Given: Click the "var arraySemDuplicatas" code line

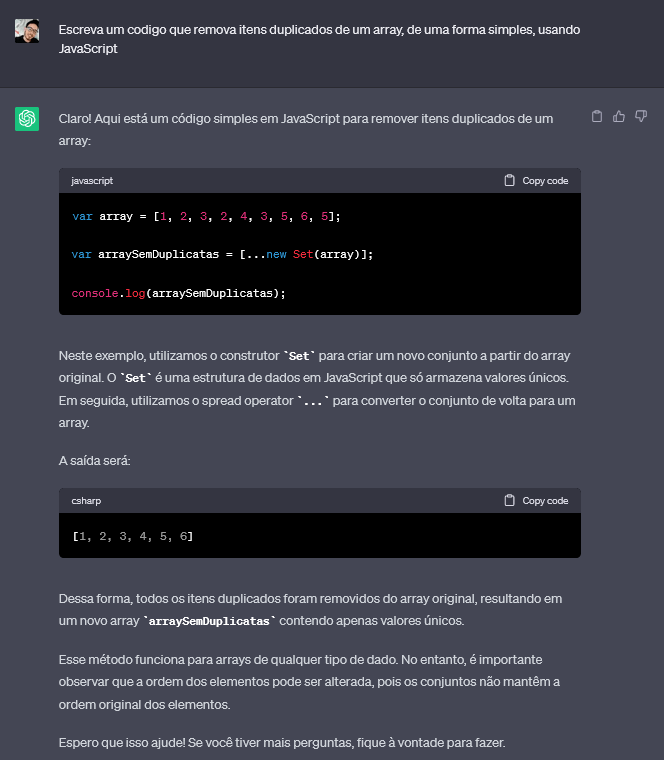Looking at the screenshot, I should 222,254.
